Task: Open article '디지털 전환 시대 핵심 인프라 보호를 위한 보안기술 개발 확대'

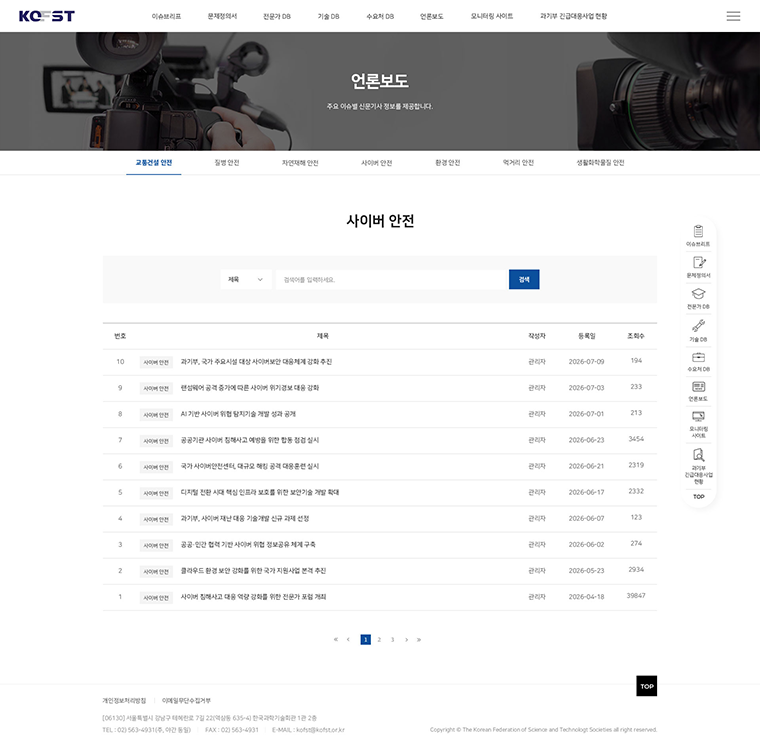Action: (260, 493)
